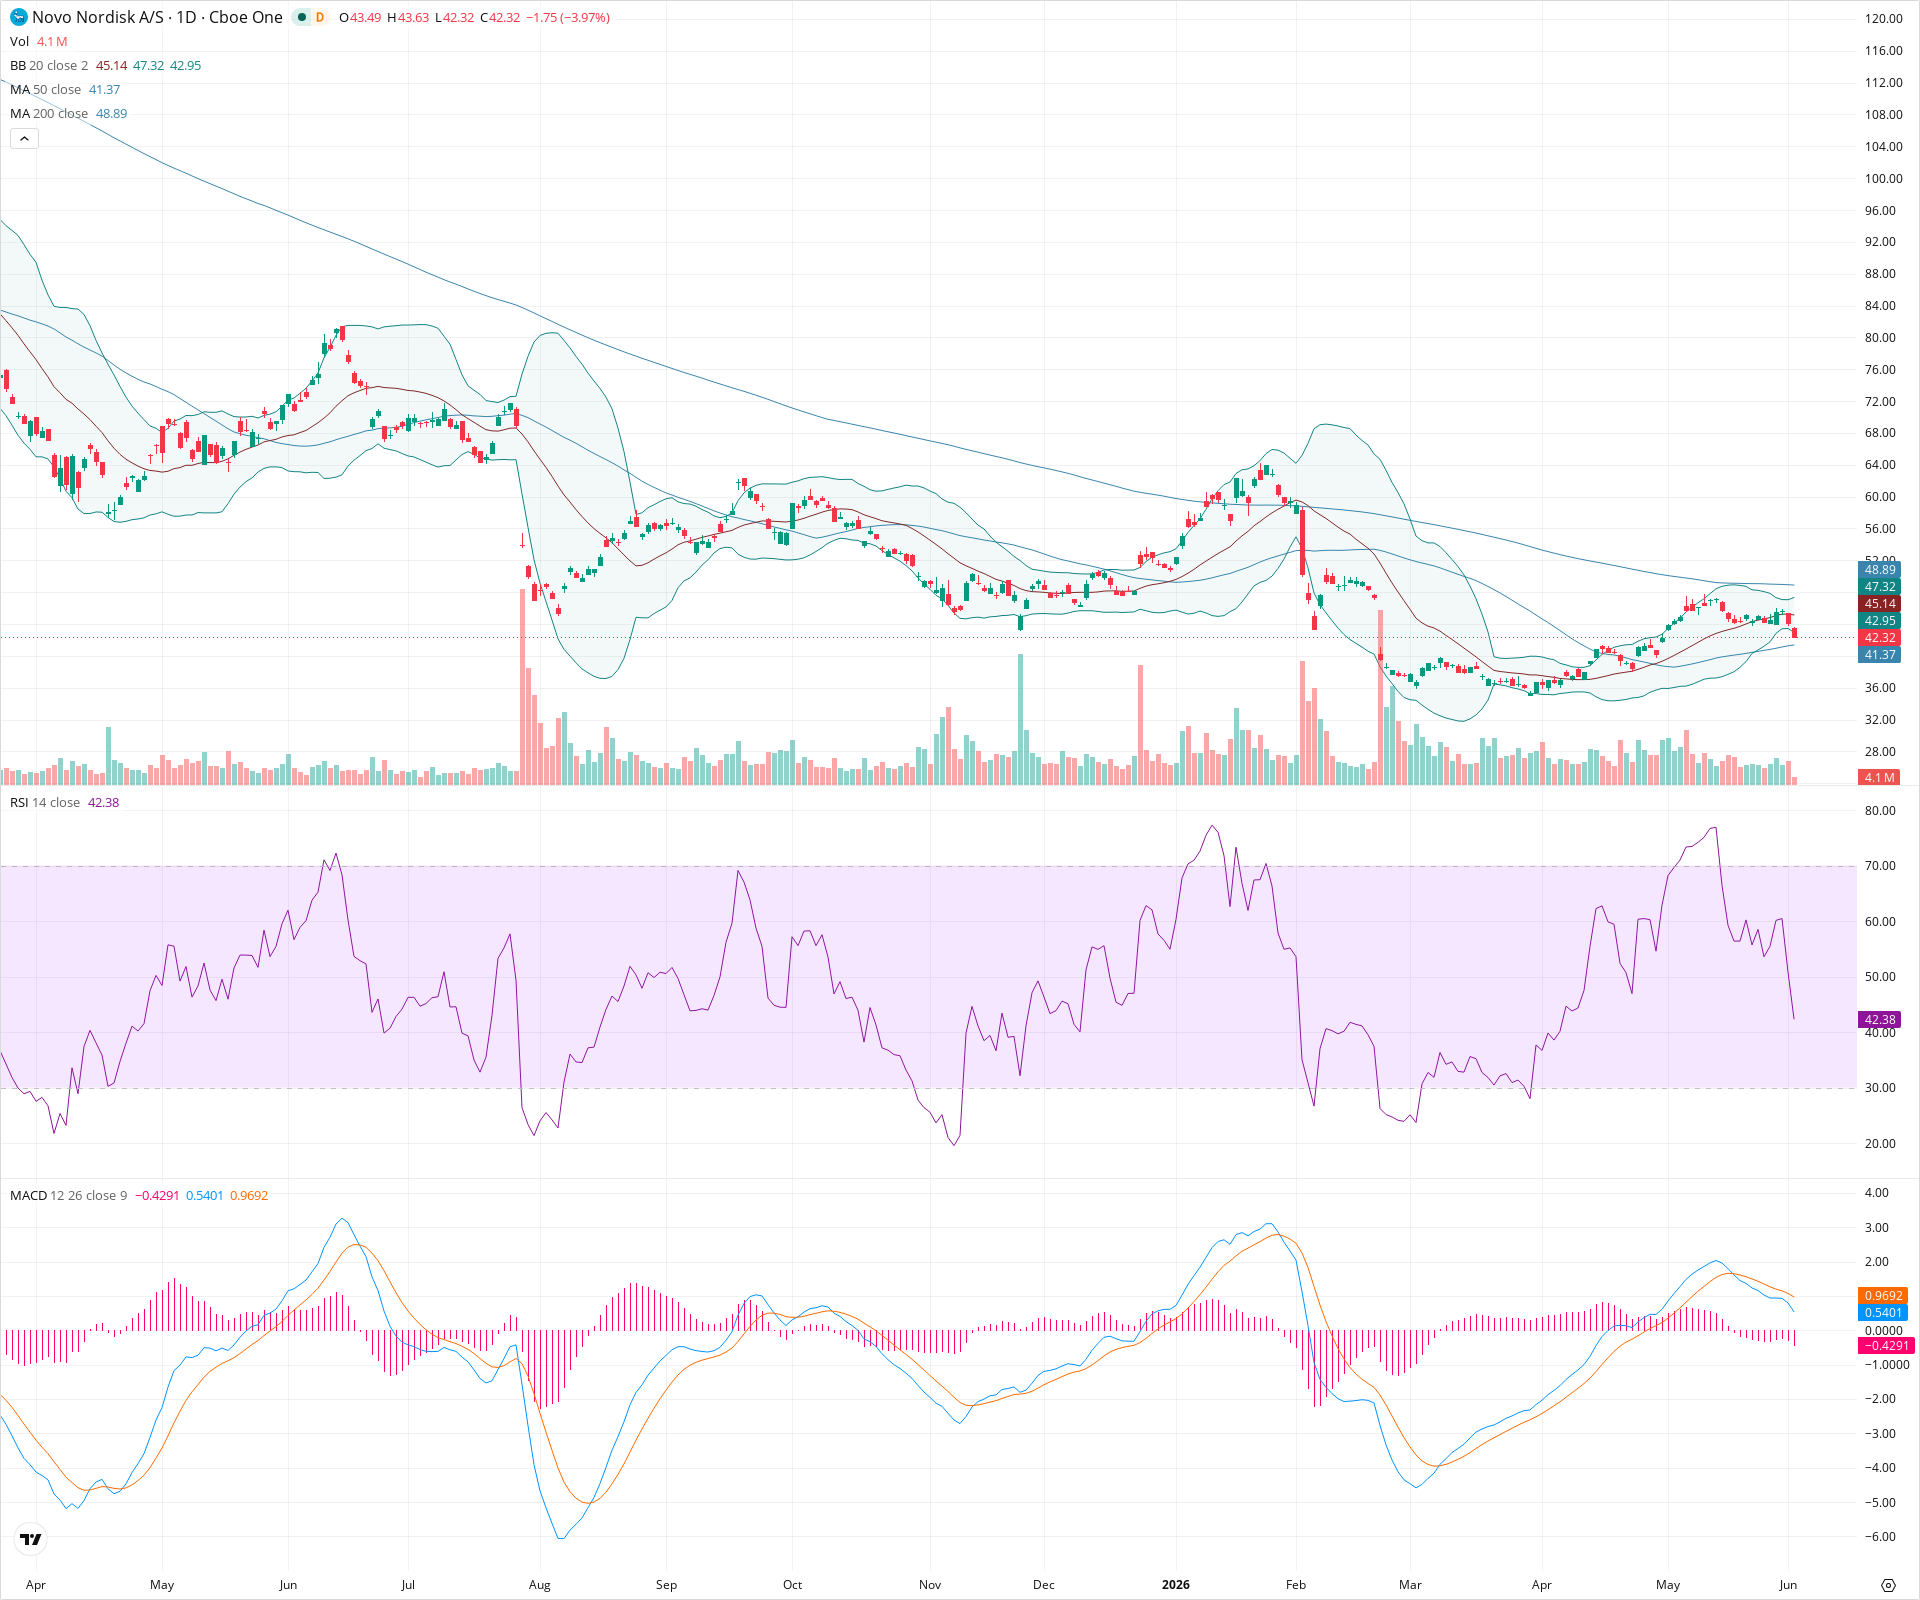Select the Vol indicator legend

coord(19,41)
